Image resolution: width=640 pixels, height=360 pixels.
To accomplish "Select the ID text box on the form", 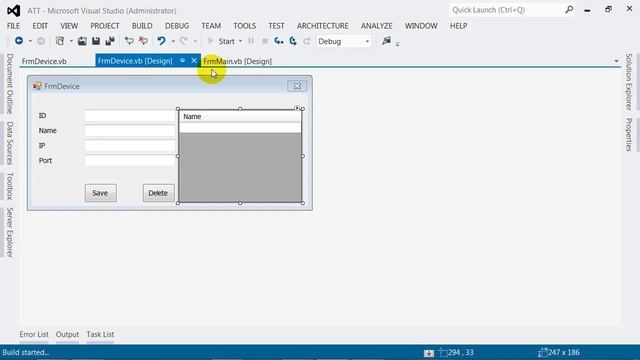I will (130, 116).
